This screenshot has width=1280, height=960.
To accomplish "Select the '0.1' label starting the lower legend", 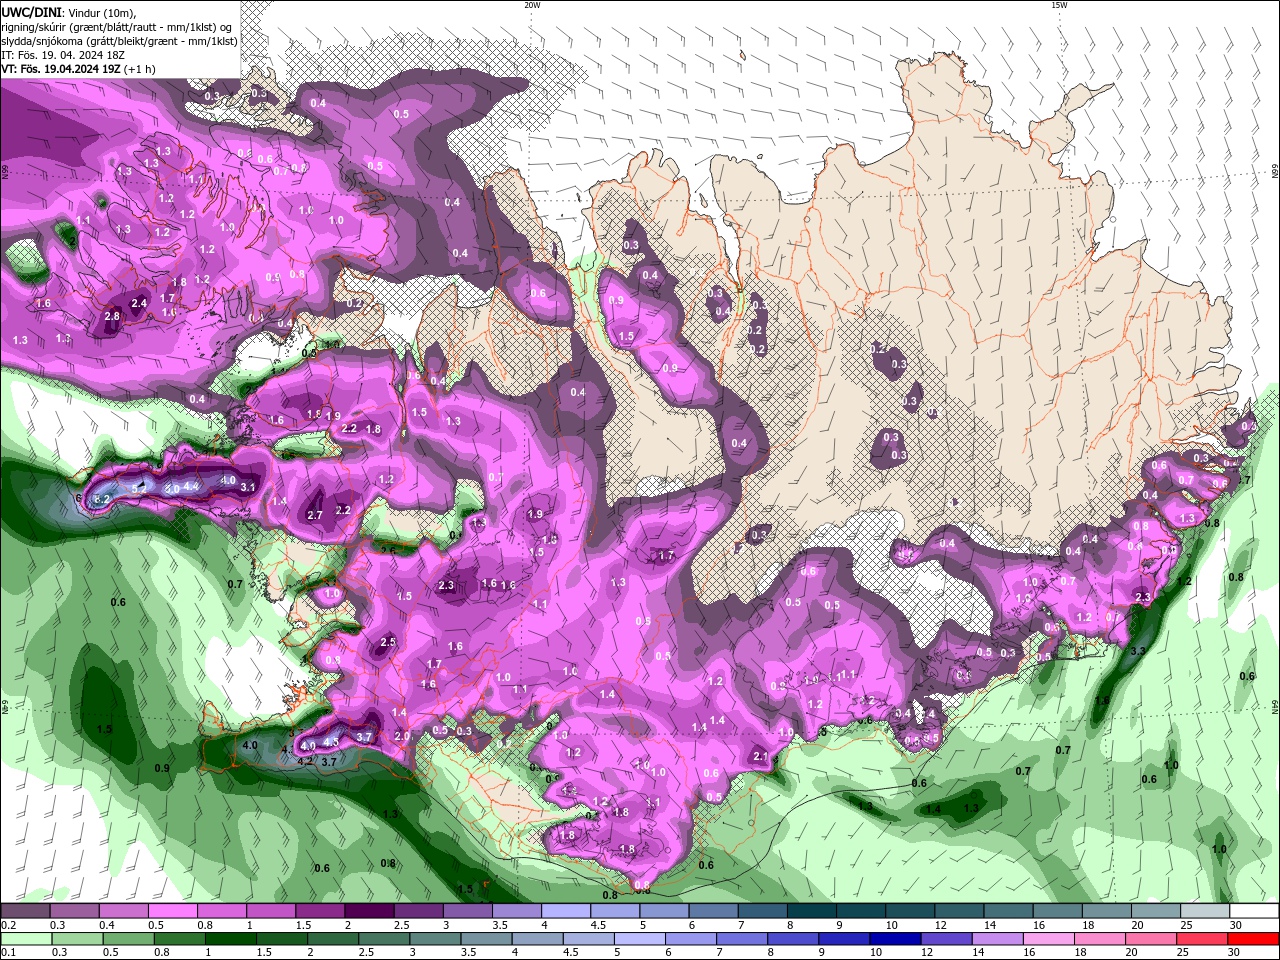I will point(8,953).
